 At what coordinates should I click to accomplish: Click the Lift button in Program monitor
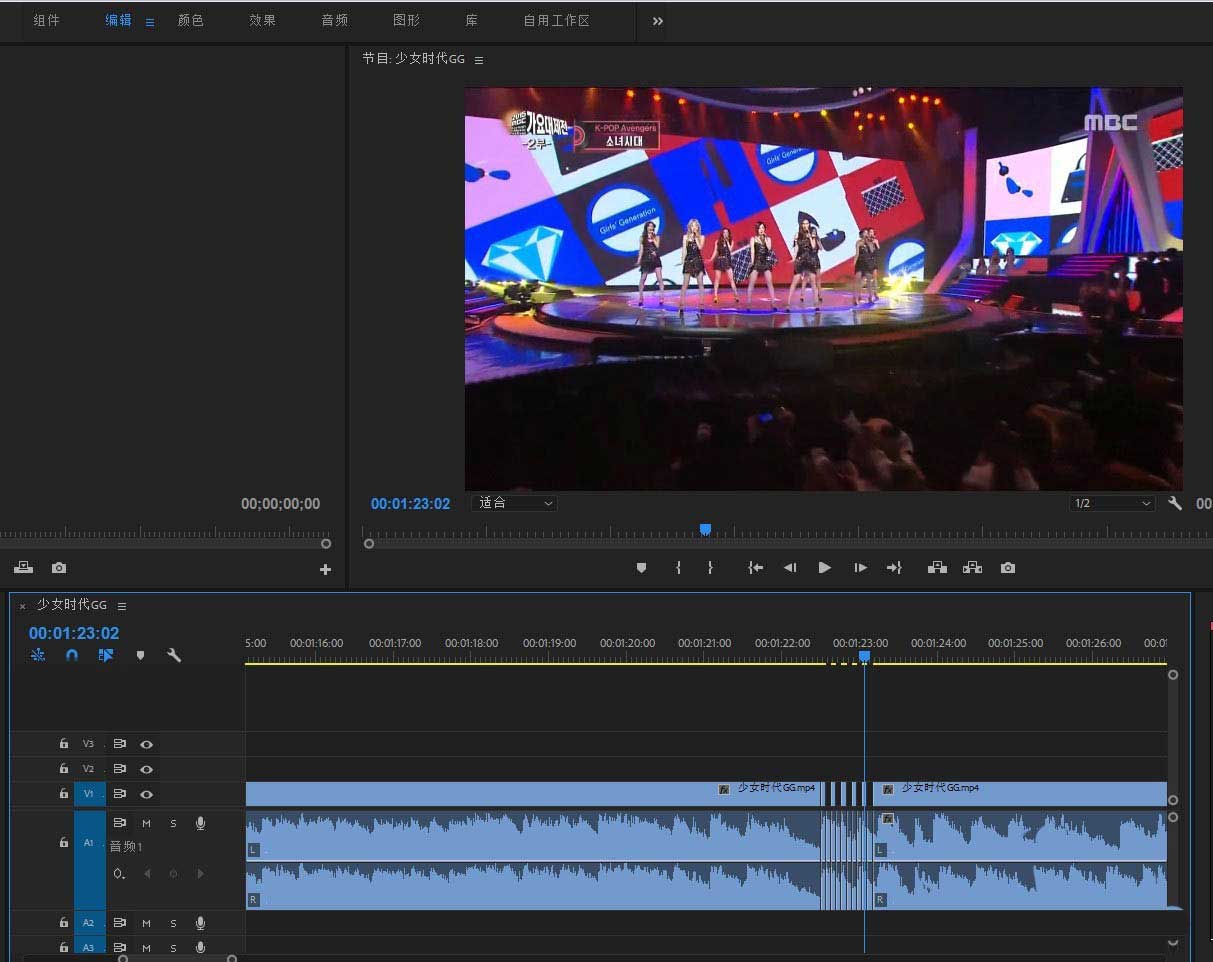937,568
